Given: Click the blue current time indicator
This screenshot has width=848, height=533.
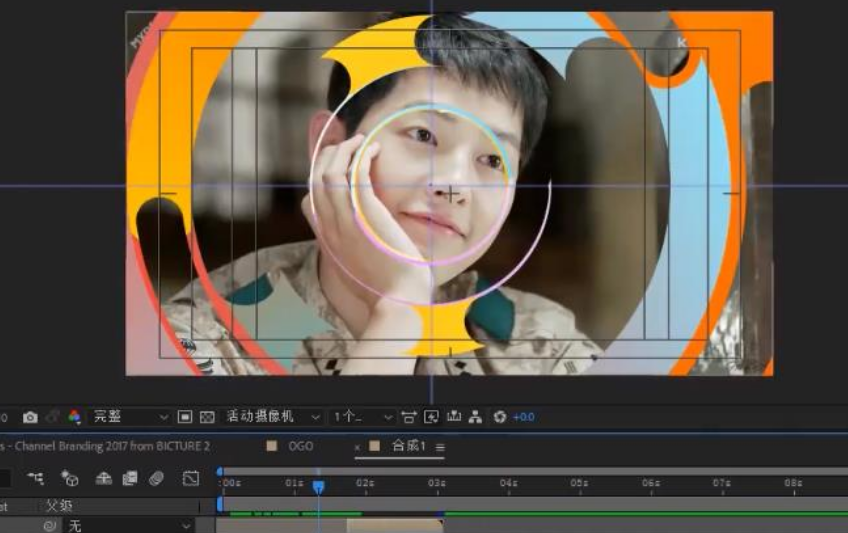Looking at the screenshot, I should tap(319, 487).
